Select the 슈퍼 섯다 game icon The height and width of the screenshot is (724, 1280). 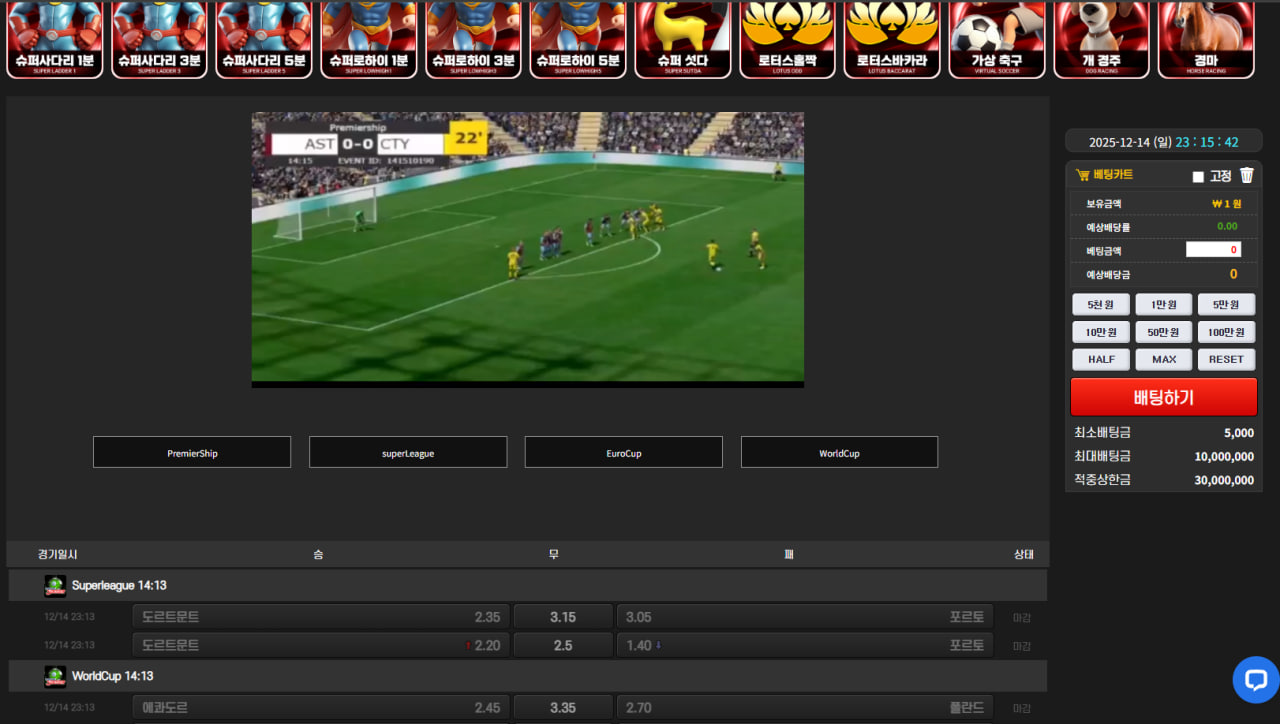(683, 39)
